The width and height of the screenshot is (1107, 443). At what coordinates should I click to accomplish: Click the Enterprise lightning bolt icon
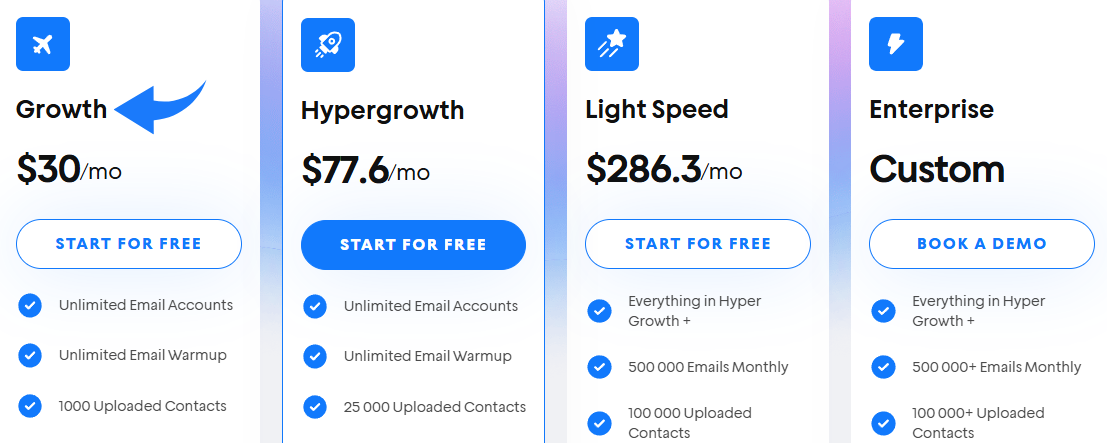[895, 45]
